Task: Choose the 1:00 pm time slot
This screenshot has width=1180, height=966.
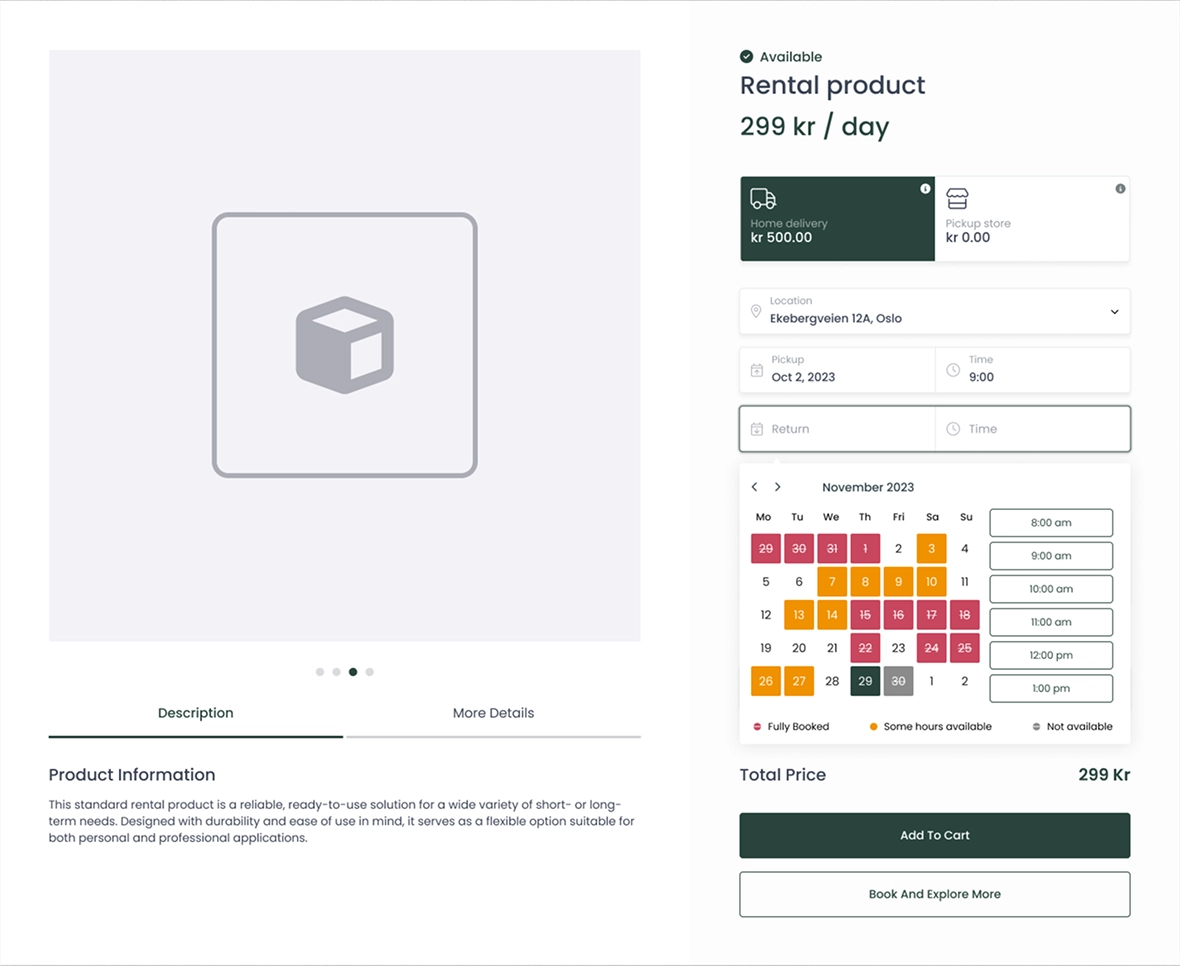Action: tap(1051, 688)
